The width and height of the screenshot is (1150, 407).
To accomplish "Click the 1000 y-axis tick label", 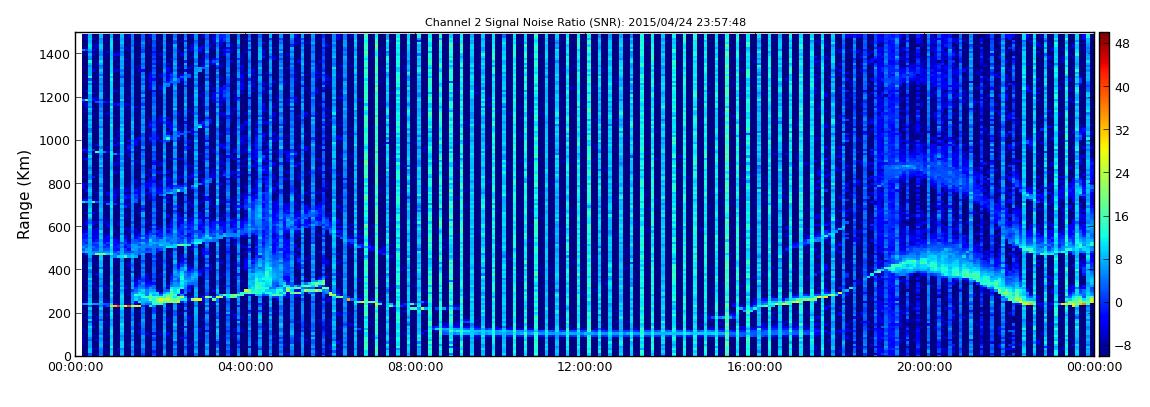I will (56, 141).
